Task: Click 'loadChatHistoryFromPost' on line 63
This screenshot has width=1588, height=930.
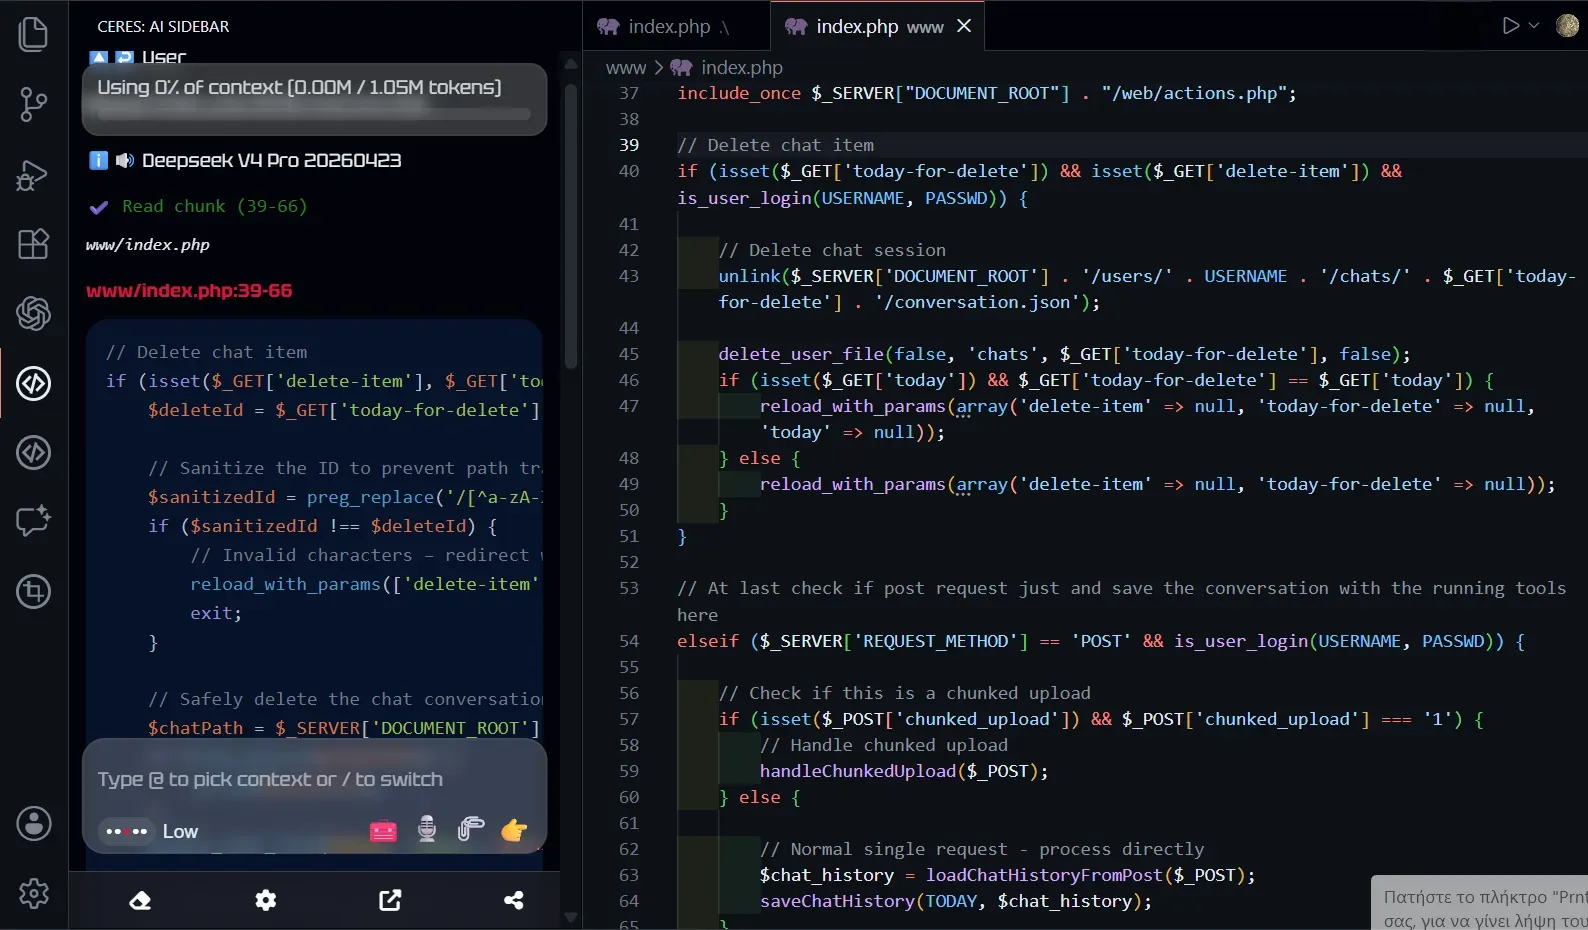Action: point(1044,875)
